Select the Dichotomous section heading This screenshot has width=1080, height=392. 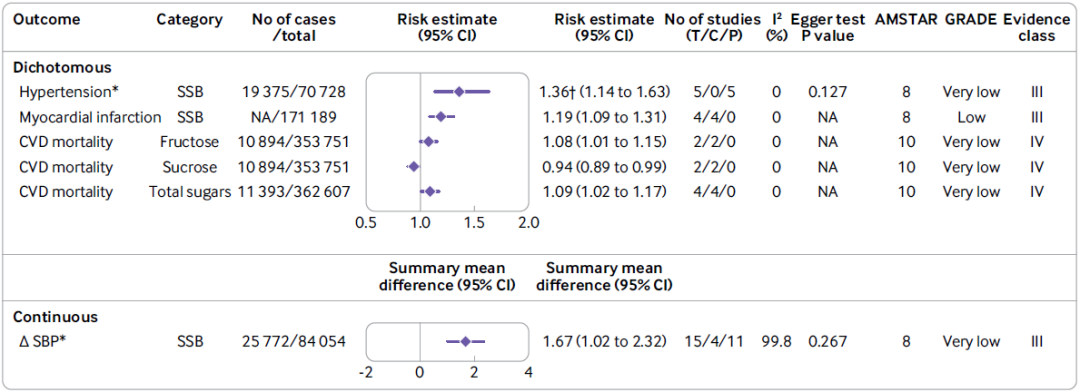pyautogui.click(x=63, y=68)
